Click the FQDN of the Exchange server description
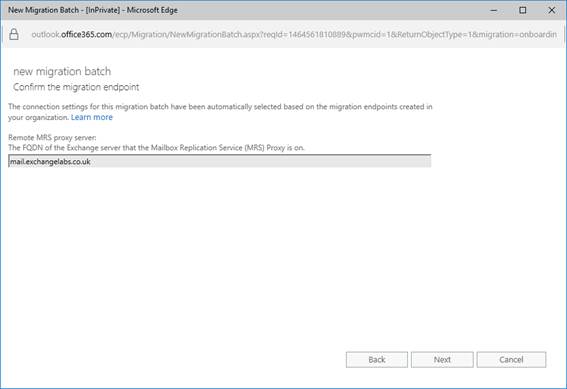This screenshot has width=567, height=389. coord(156,148)
